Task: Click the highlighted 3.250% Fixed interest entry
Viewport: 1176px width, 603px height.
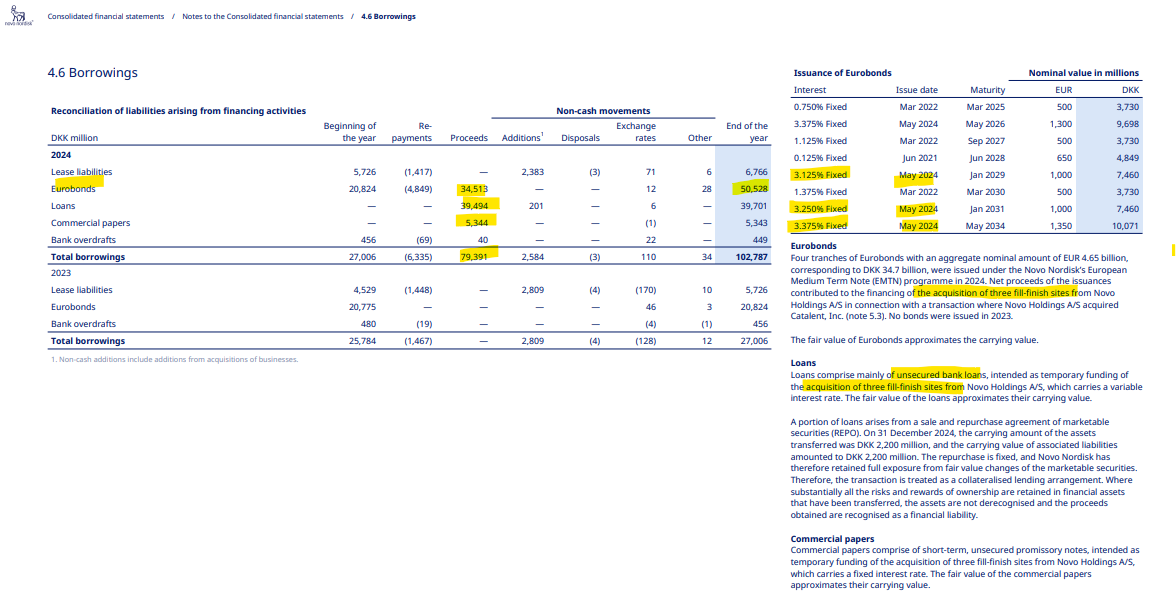Action: [820, 208]
